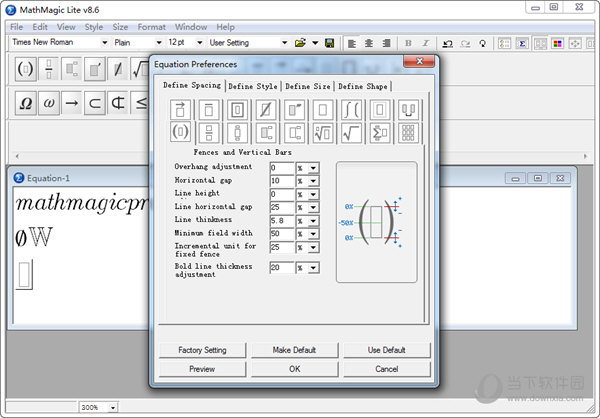The image size is (600, 418).
Task: Select the matrix grid spacing icon
Action: pyautogui.click(x=408, y=133)
